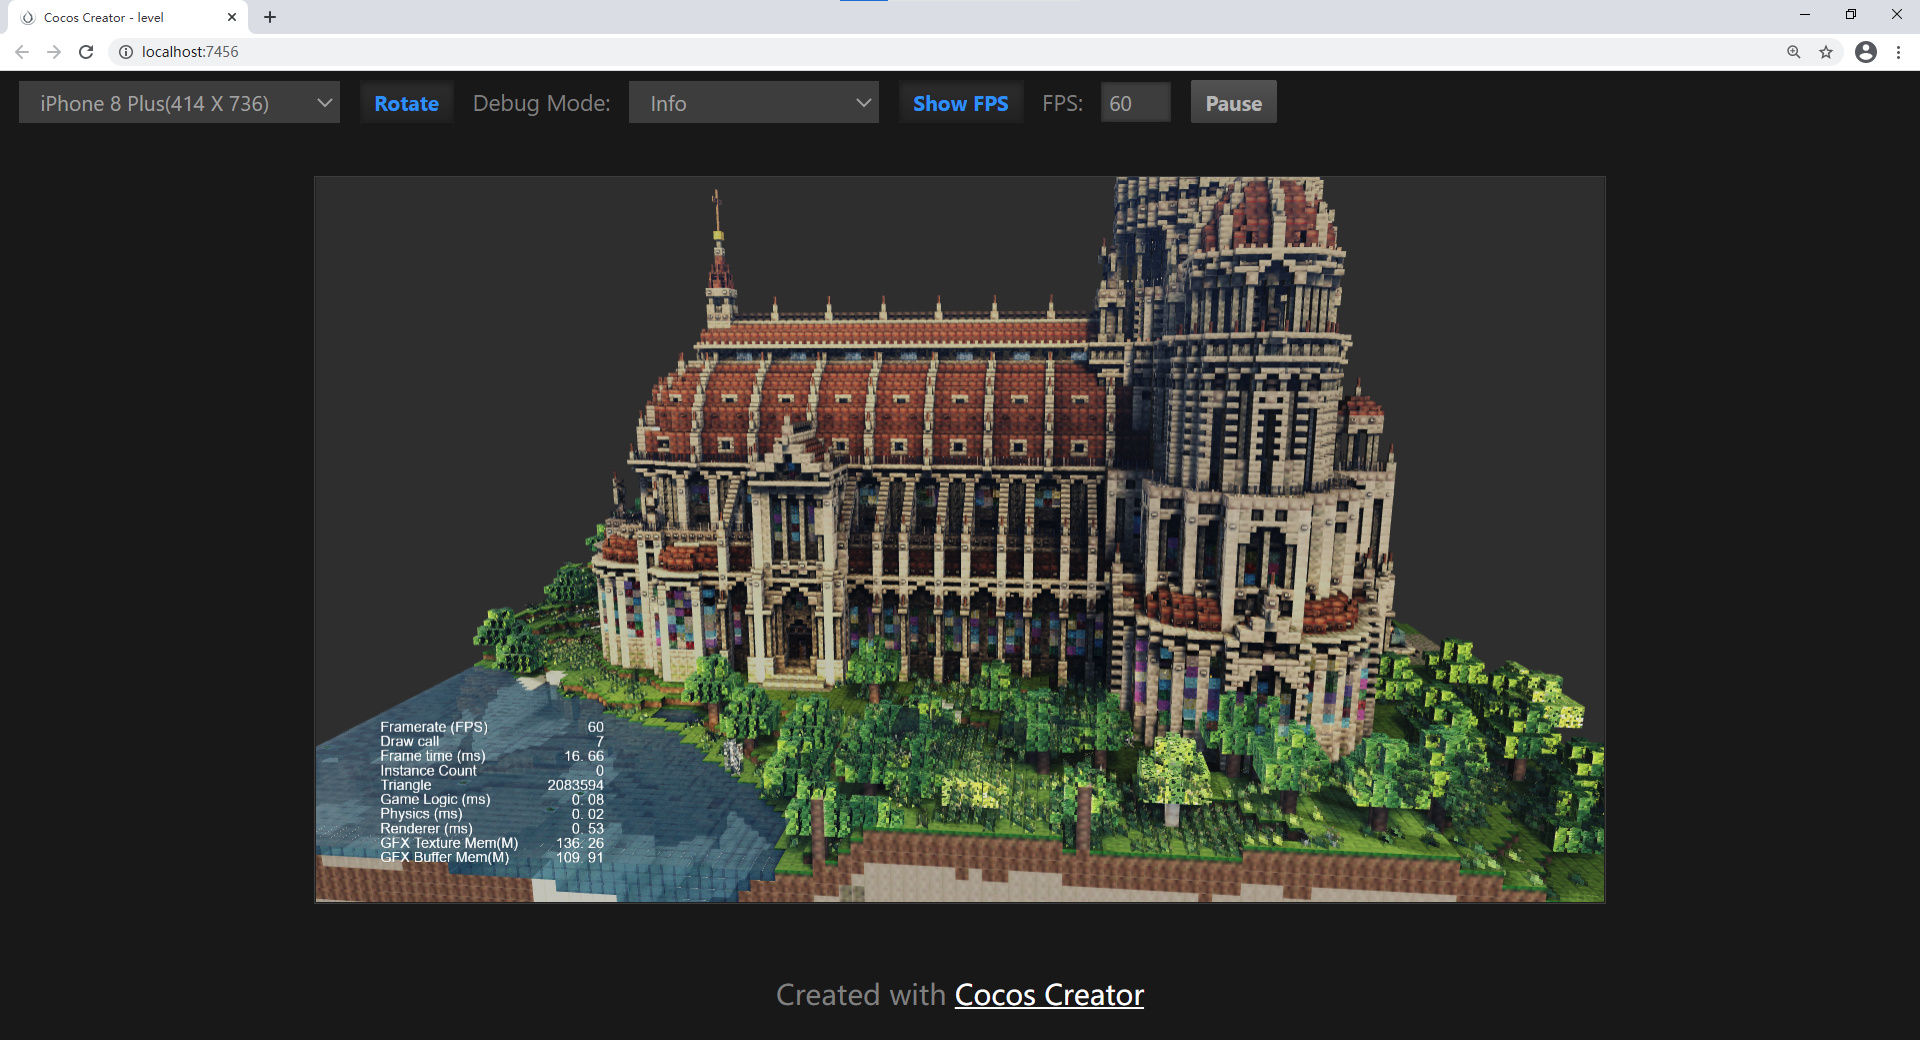Open the Cocos Creator link
Viewport: 1920px width, 1040px height.
pos(1049,995)
